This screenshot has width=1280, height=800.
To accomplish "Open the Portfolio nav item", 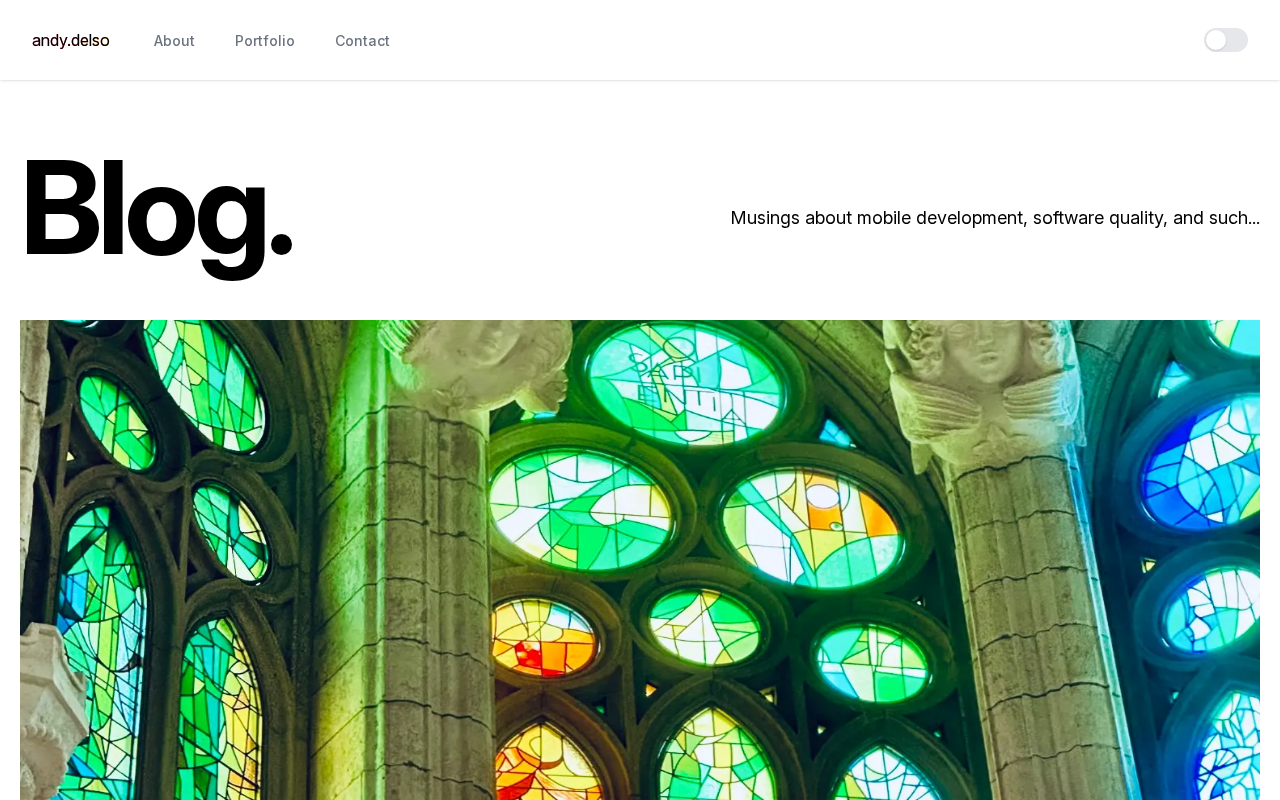I will (265, 41).
